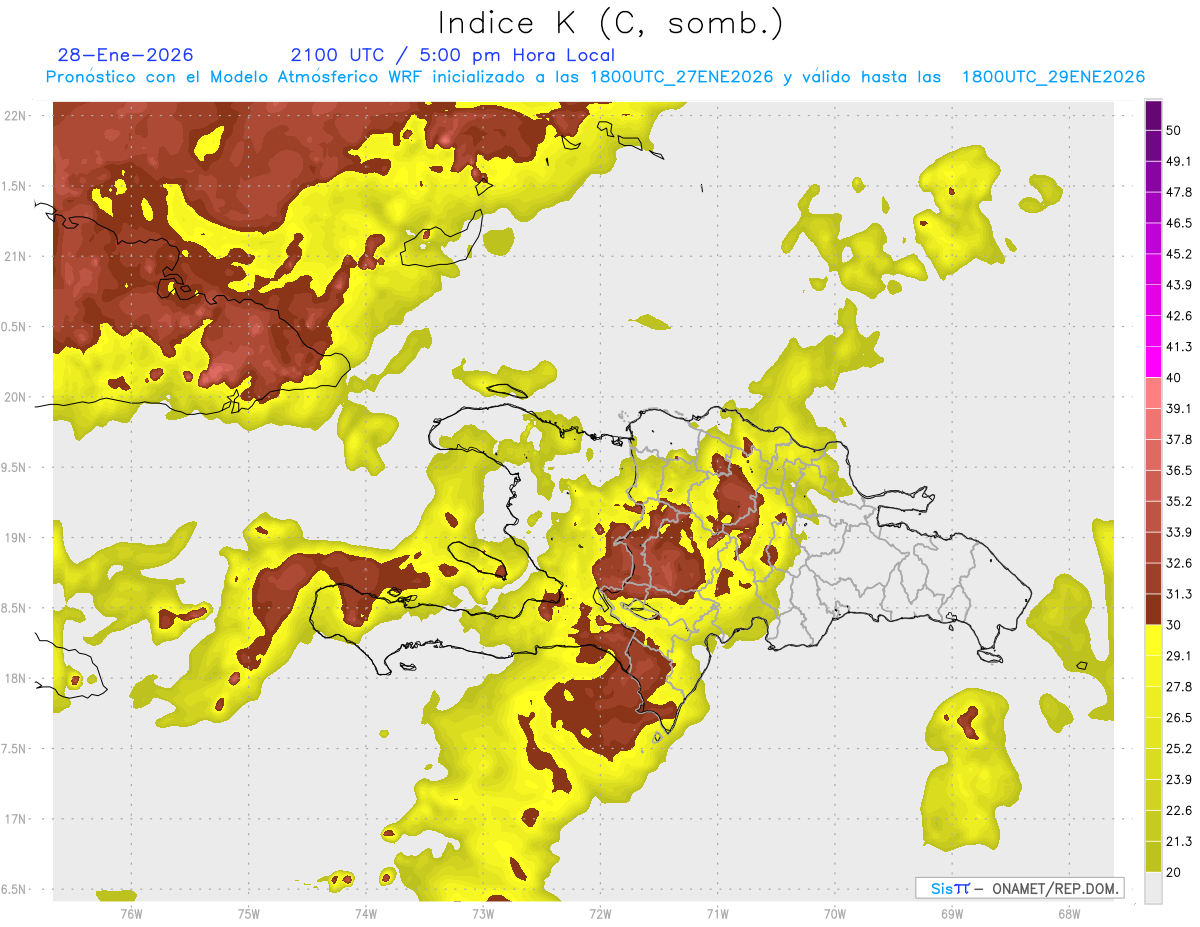Pick the gray swatch below 20 on the scale
This screenshot has height=927, width=1200.
(1154, 888)
